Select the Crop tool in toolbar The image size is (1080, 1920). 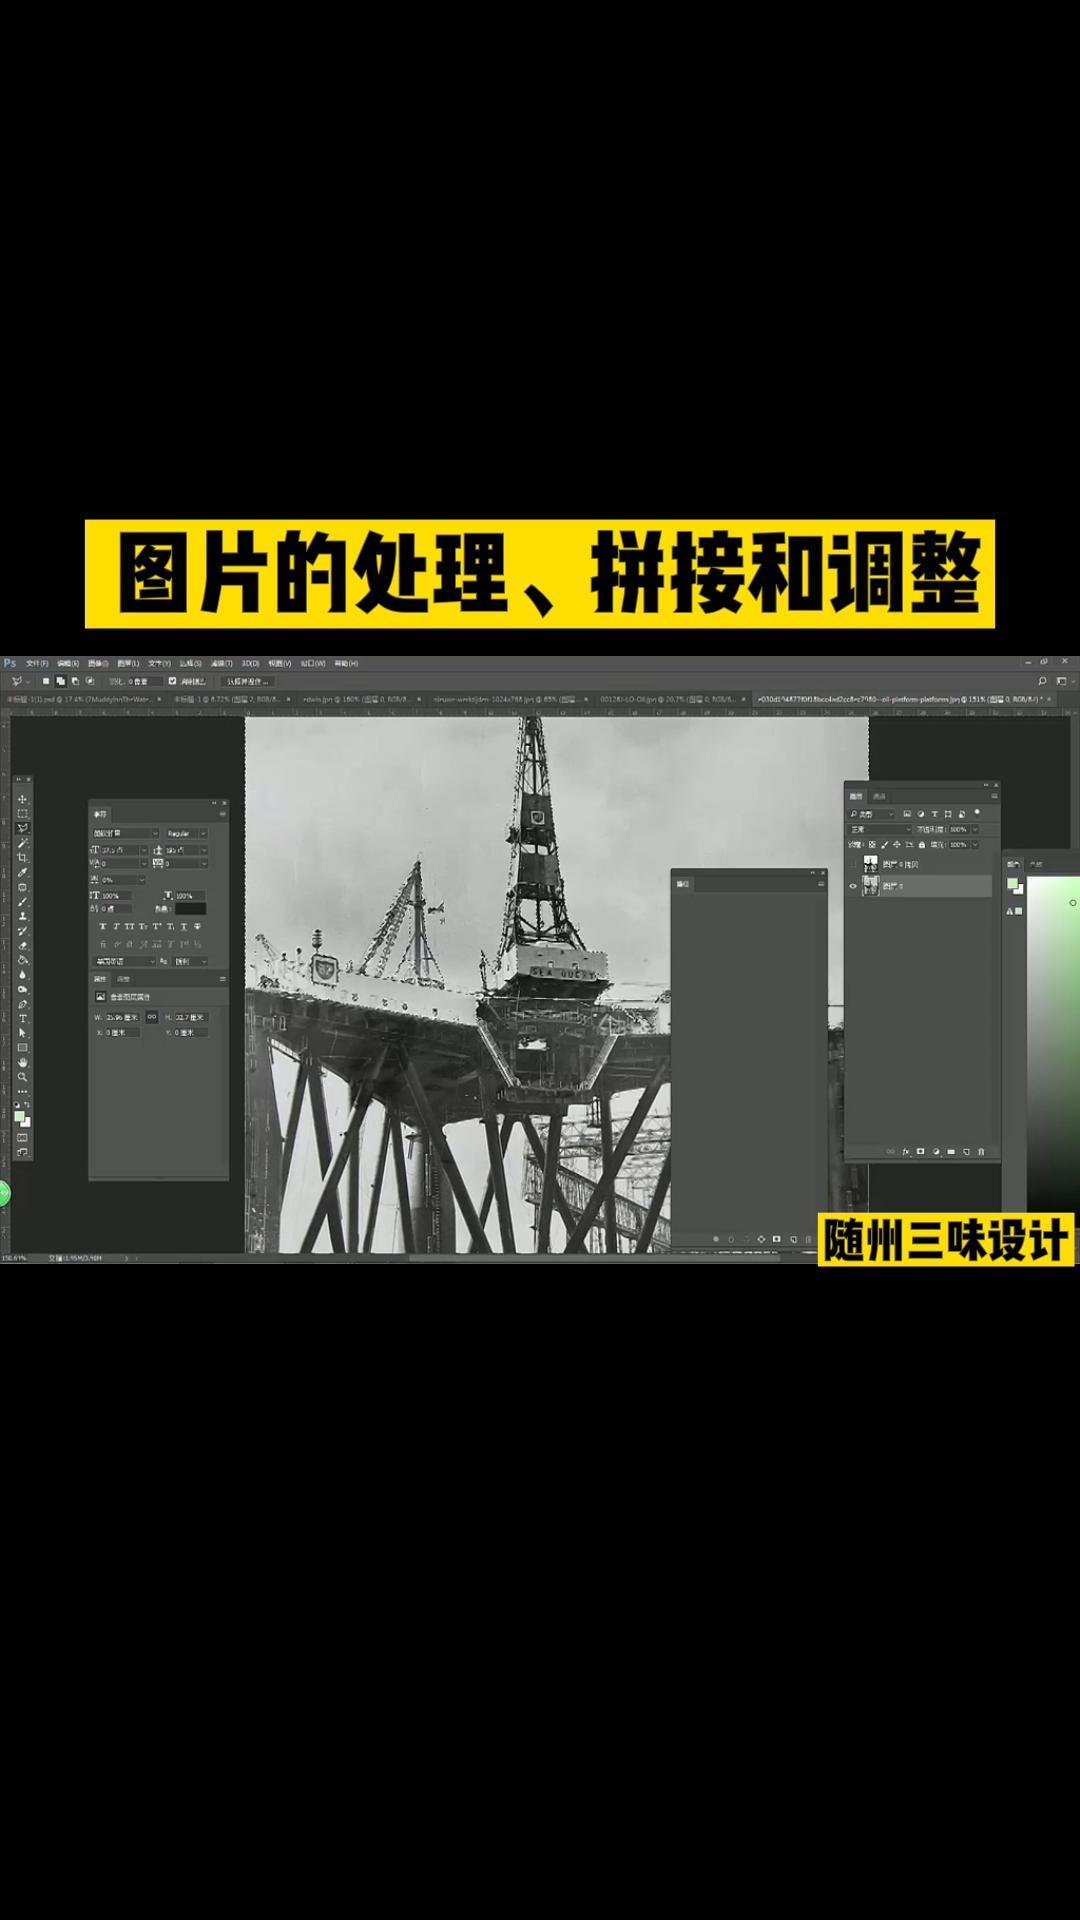point(22,858)
